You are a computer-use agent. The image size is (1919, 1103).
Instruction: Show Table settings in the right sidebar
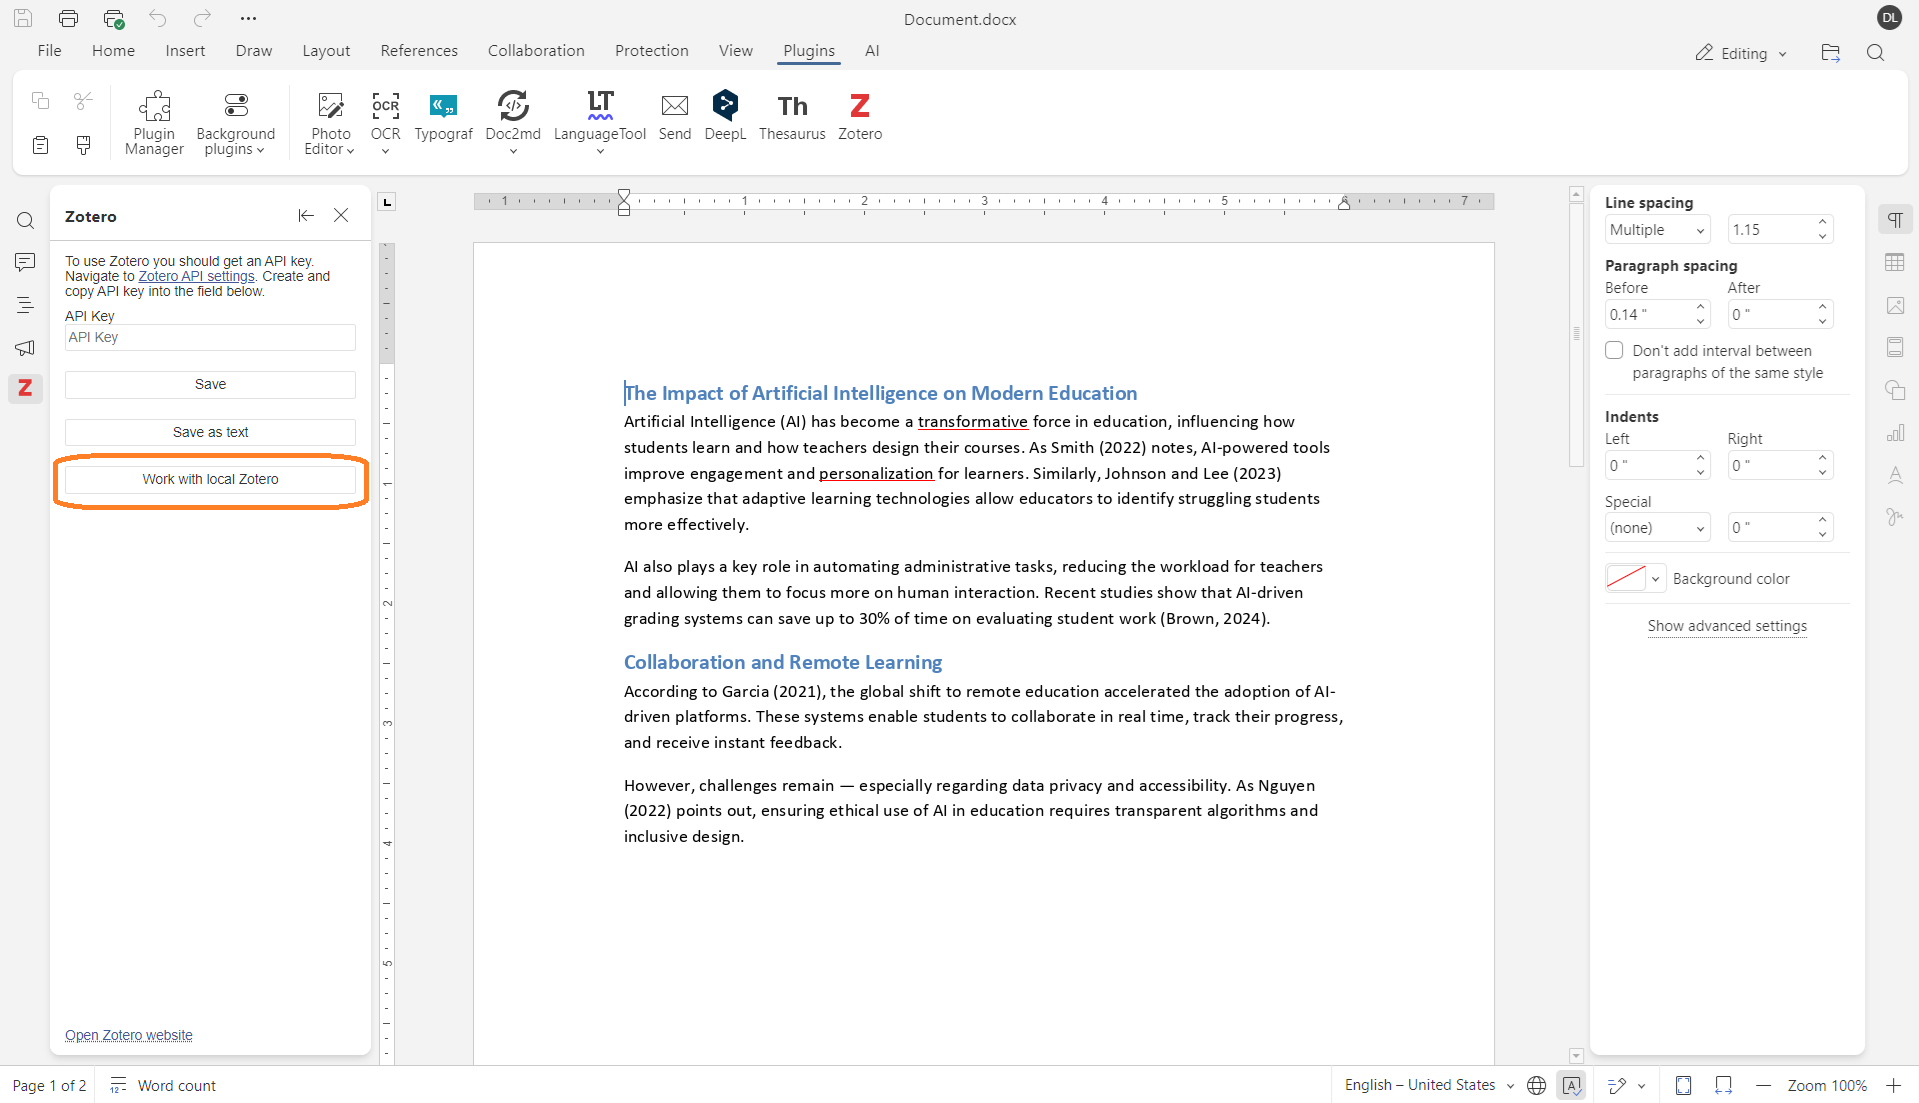click(1896, 262)
